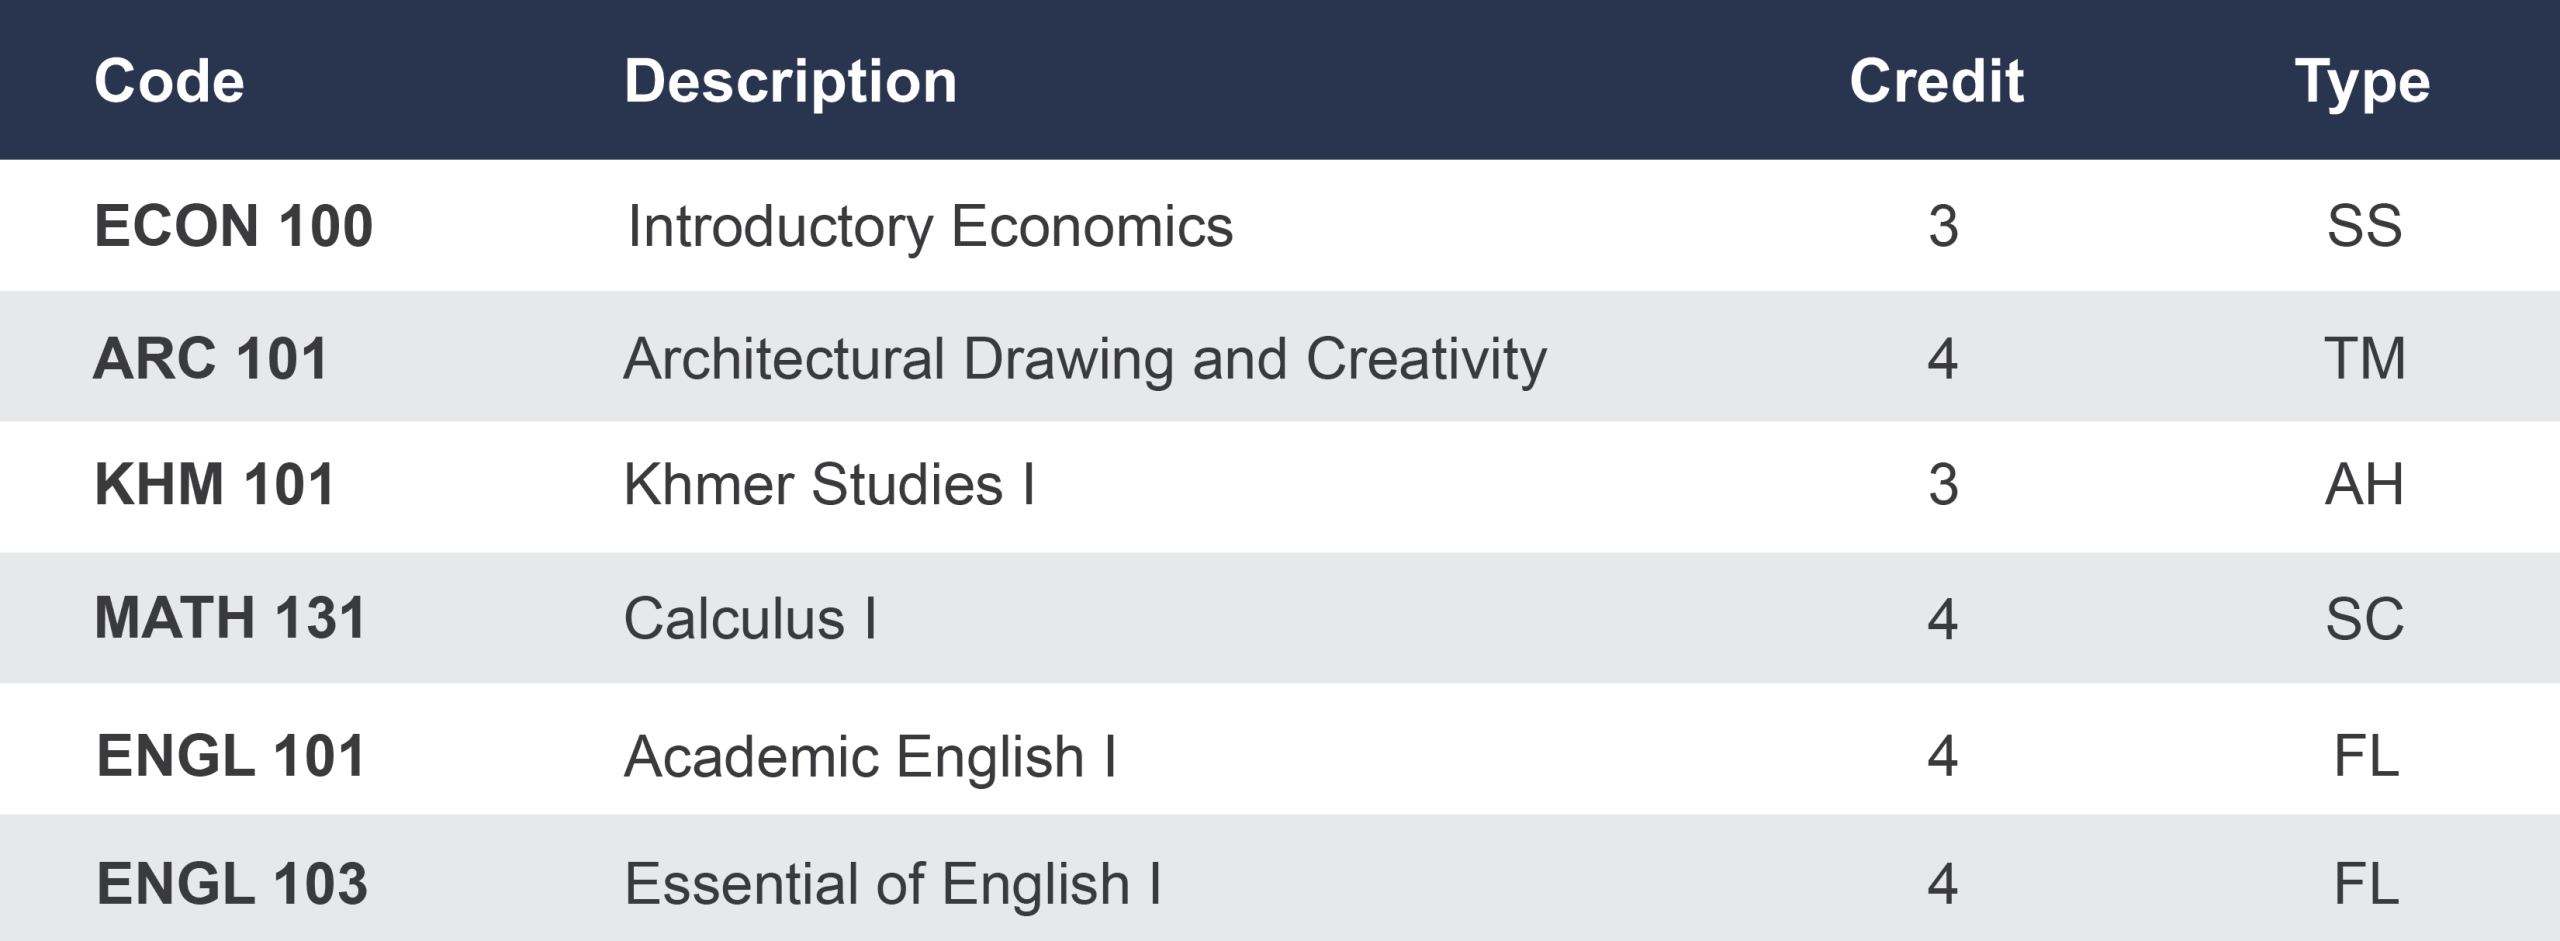Click the Type column header
Image resolution: width=2560 pixels, height=941 pixels.
(2362, 83)
